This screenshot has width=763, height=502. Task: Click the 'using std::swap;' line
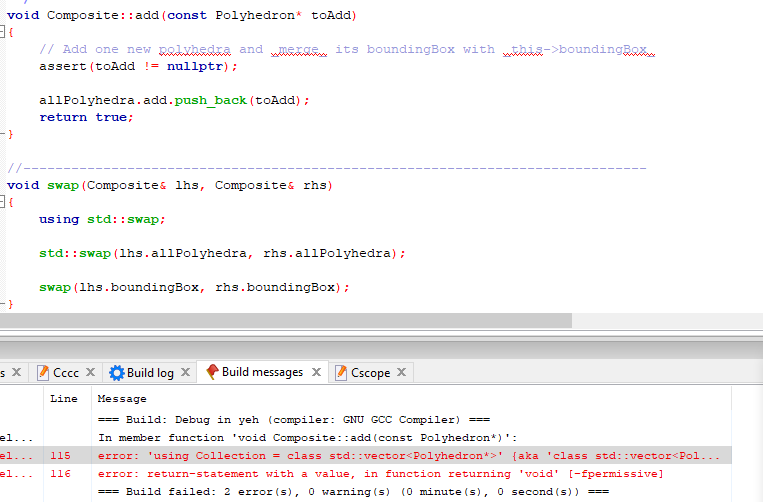(x=102, y=219)
